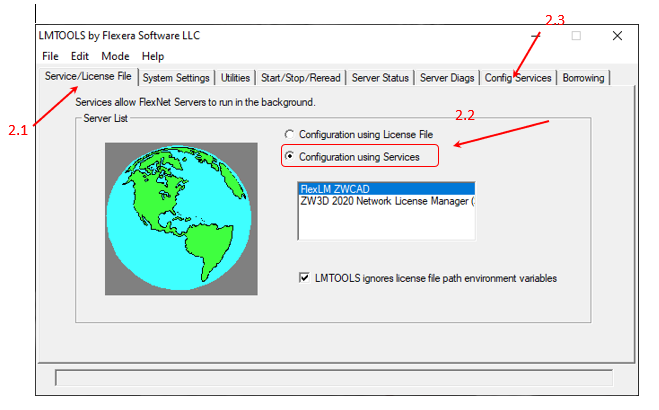This screenshot has width=659, height=410.
Task: Click the disabled maximize window button
Action: (x=576, y=36)
